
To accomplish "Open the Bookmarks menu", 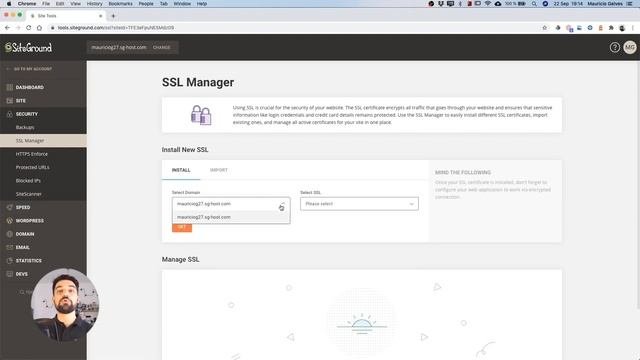I will coord(120,4).
